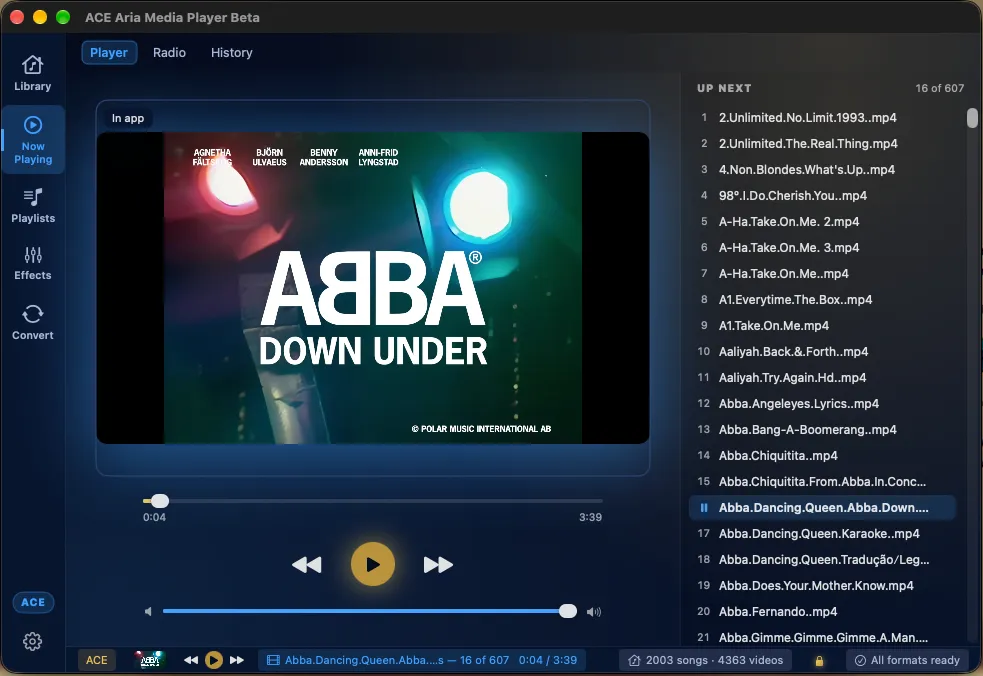The image size is (983, 676).
Task: Select A1.Everytime.The.Box..mp4 in queue
Action: point(822,300)
